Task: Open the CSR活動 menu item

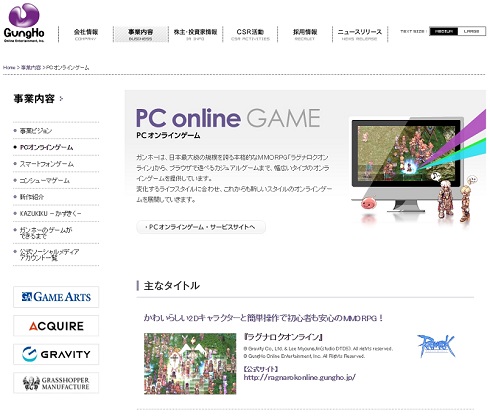Action: (x=250, y=34)
